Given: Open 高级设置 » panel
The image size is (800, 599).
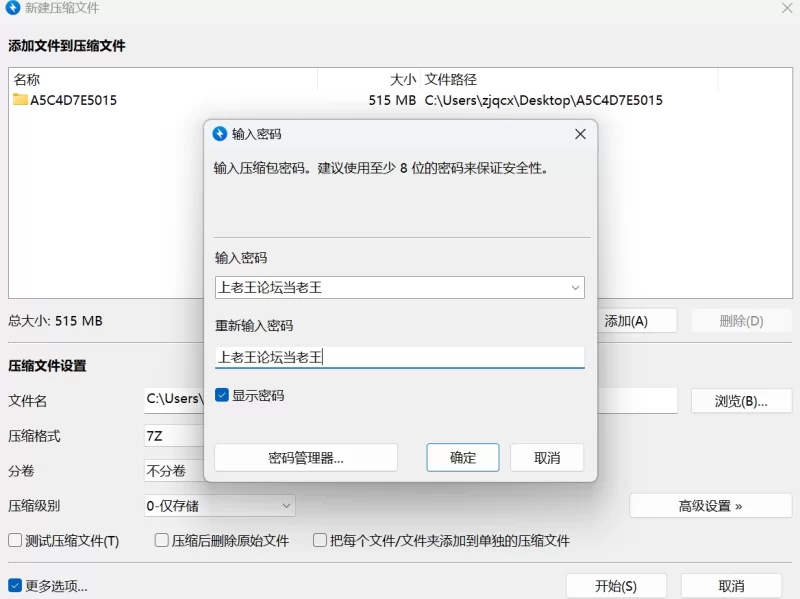Looking at the screenshot, I should [x=710, y=506].
